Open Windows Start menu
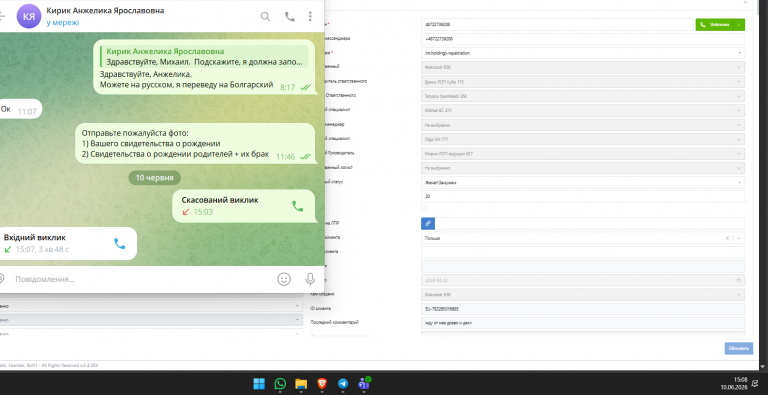The width and height of the screenshot is (768, 395). 259,384
